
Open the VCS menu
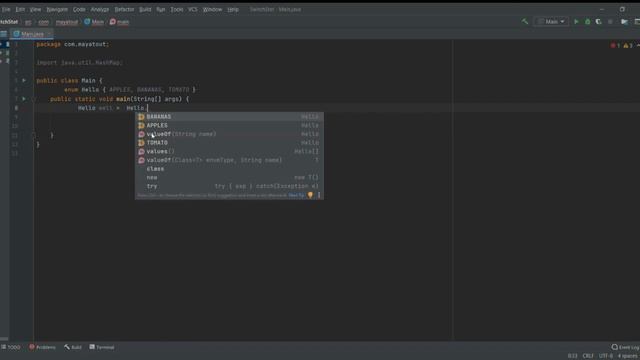point(193,9)
